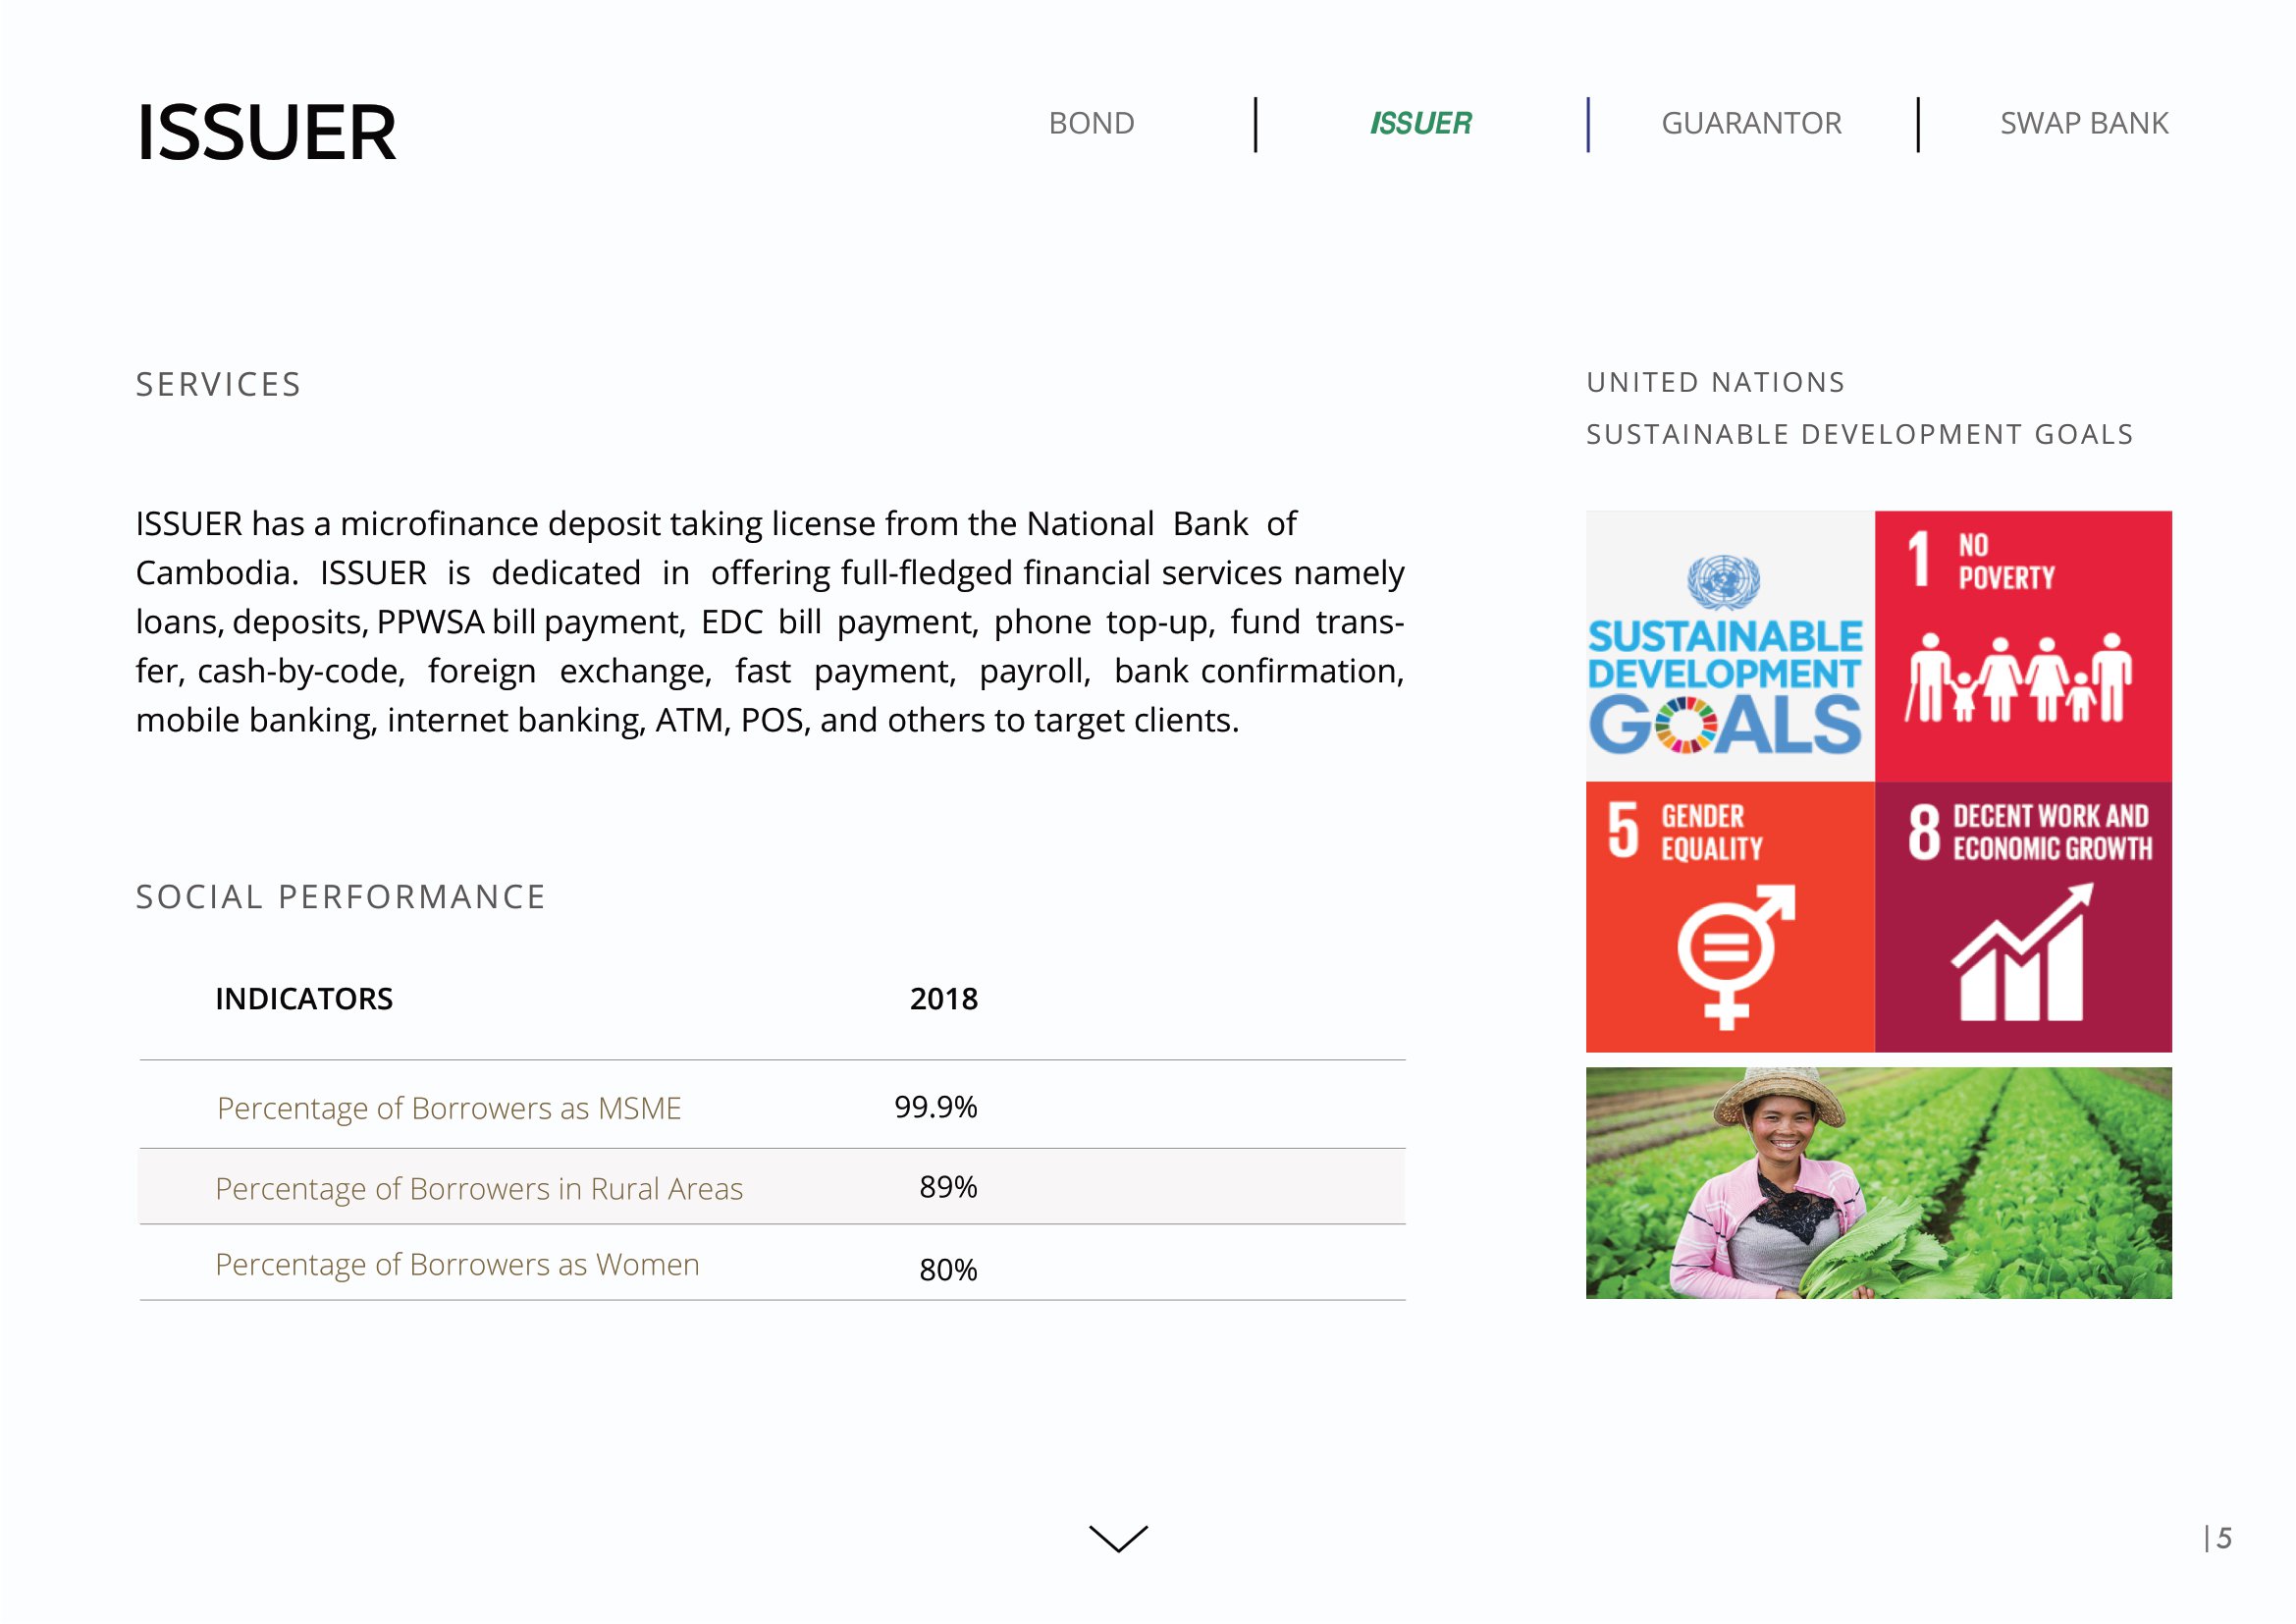Click the No Poverty family icon
2296x1624 pixels.
point(2020,678)
